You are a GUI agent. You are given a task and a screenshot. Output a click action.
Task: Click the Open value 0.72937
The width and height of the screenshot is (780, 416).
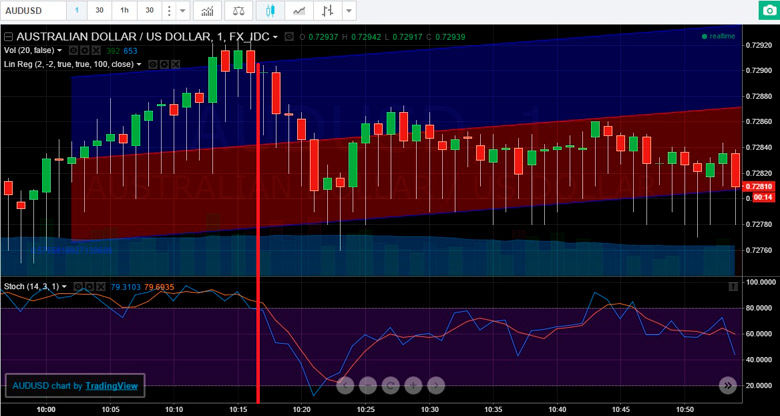point(323,37)
